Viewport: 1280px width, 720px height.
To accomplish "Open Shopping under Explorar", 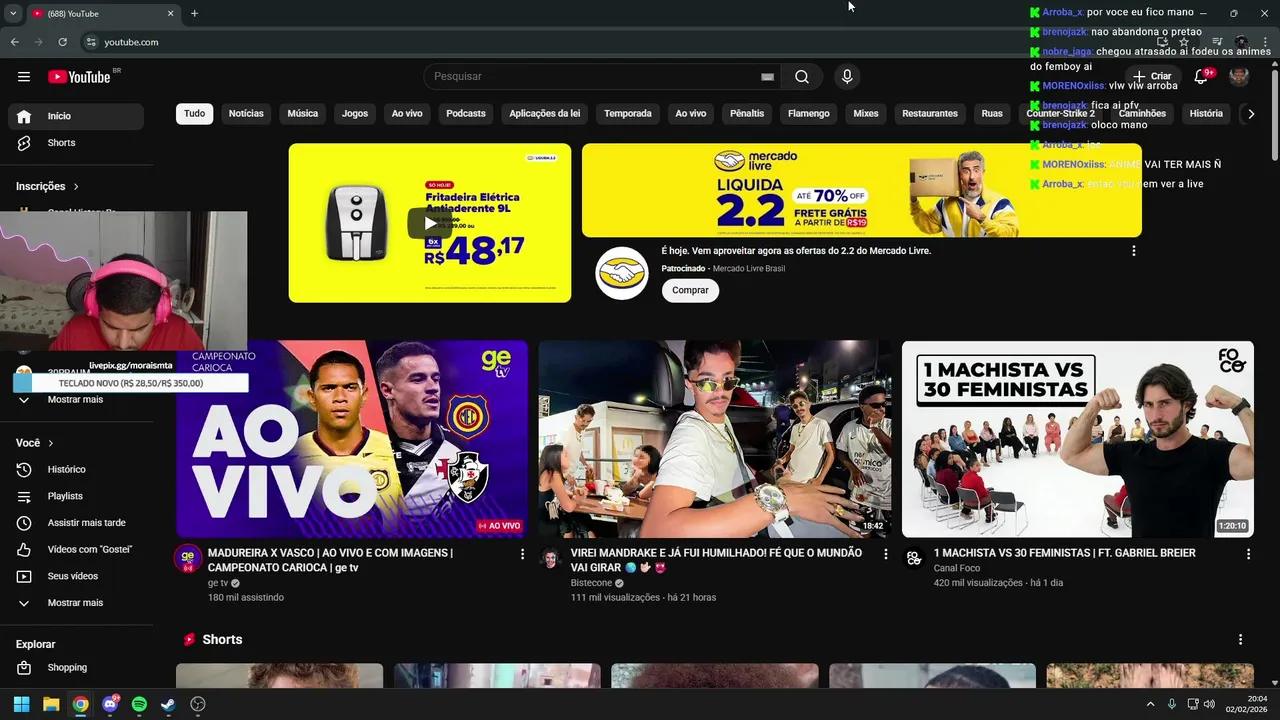I will coord(76,667).
